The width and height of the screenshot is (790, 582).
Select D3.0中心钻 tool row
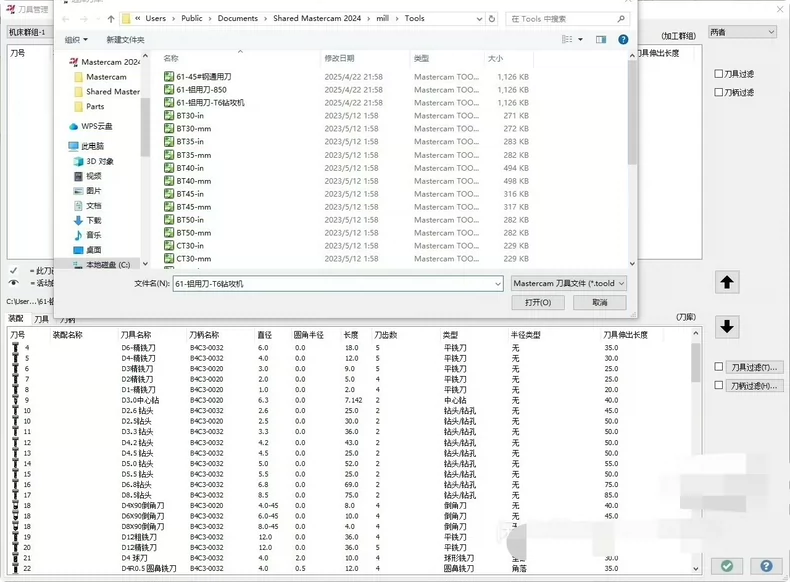pos(349,400)
